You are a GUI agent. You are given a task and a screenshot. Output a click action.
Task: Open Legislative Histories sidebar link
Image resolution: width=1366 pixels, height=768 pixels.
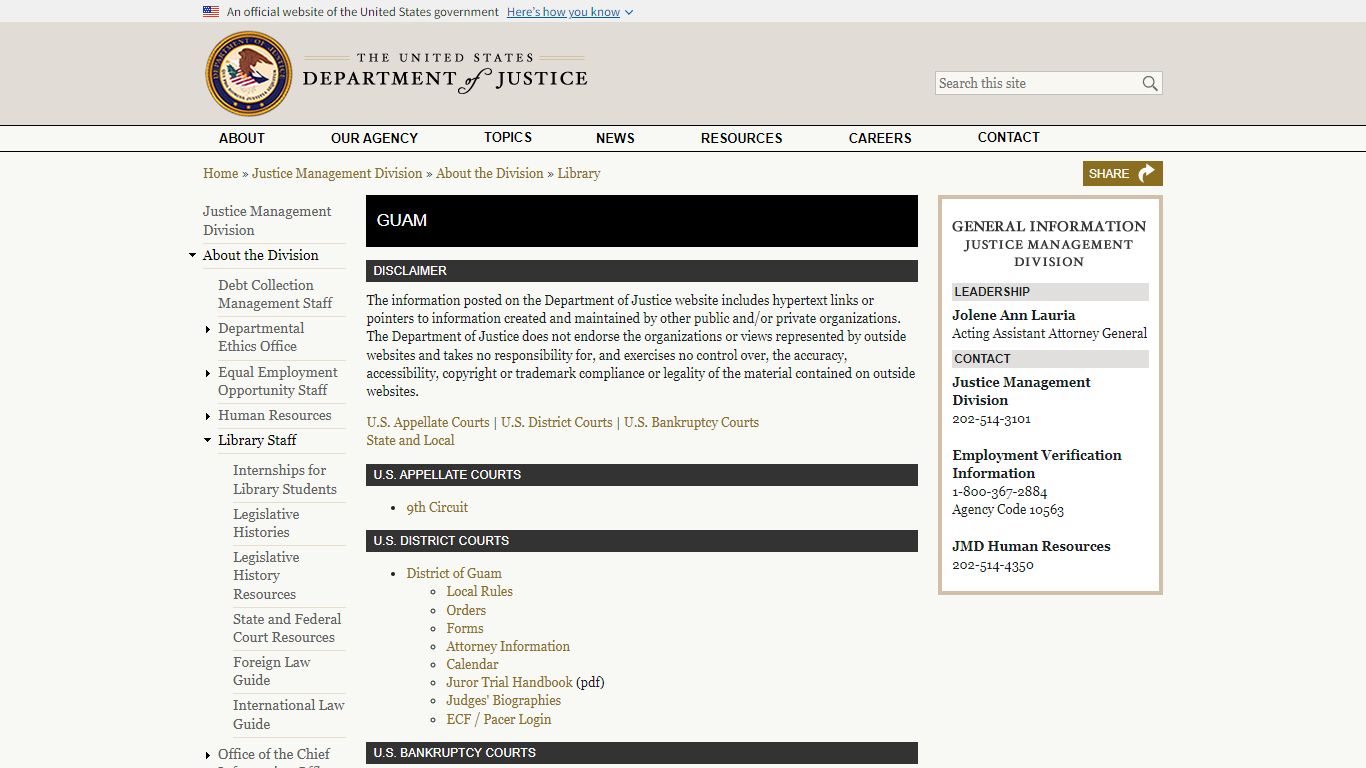point(266,523)
